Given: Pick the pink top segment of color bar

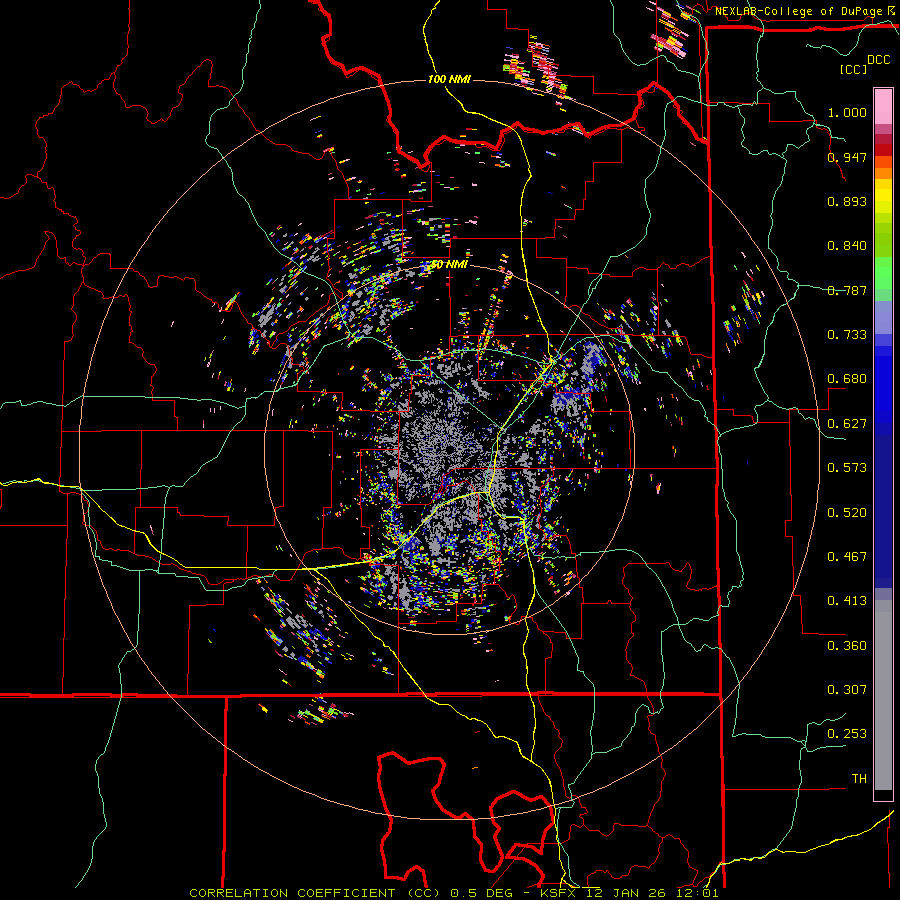Looking at the screenshot, I should [883, 106].
